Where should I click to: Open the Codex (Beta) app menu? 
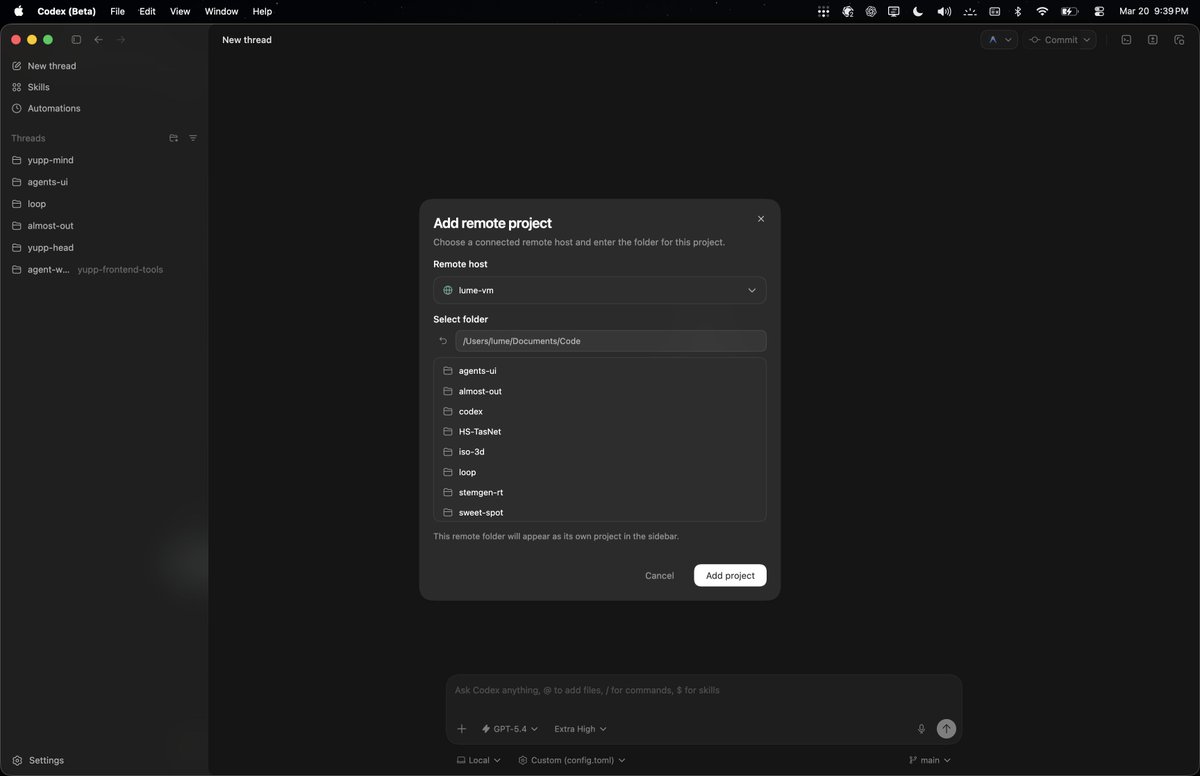pyautogui.click(x=66, y=11)
